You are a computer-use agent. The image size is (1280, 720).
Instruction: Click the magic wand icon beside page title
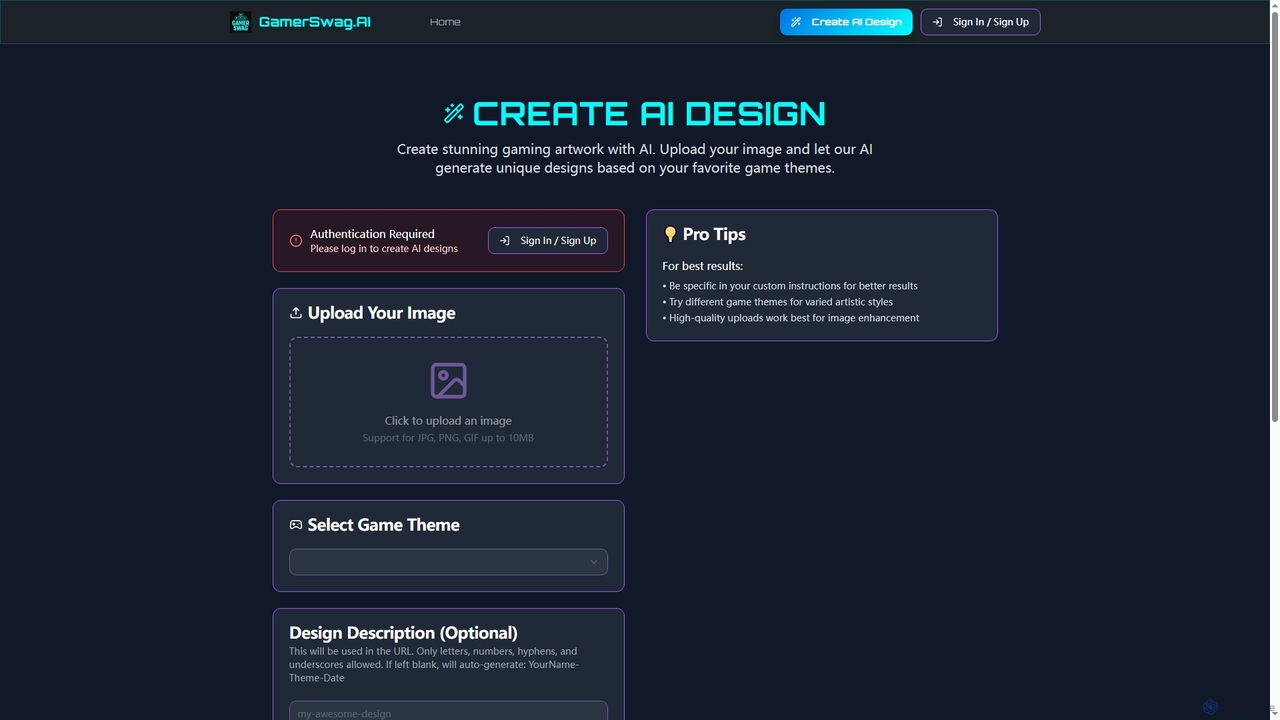click(454, 113)
